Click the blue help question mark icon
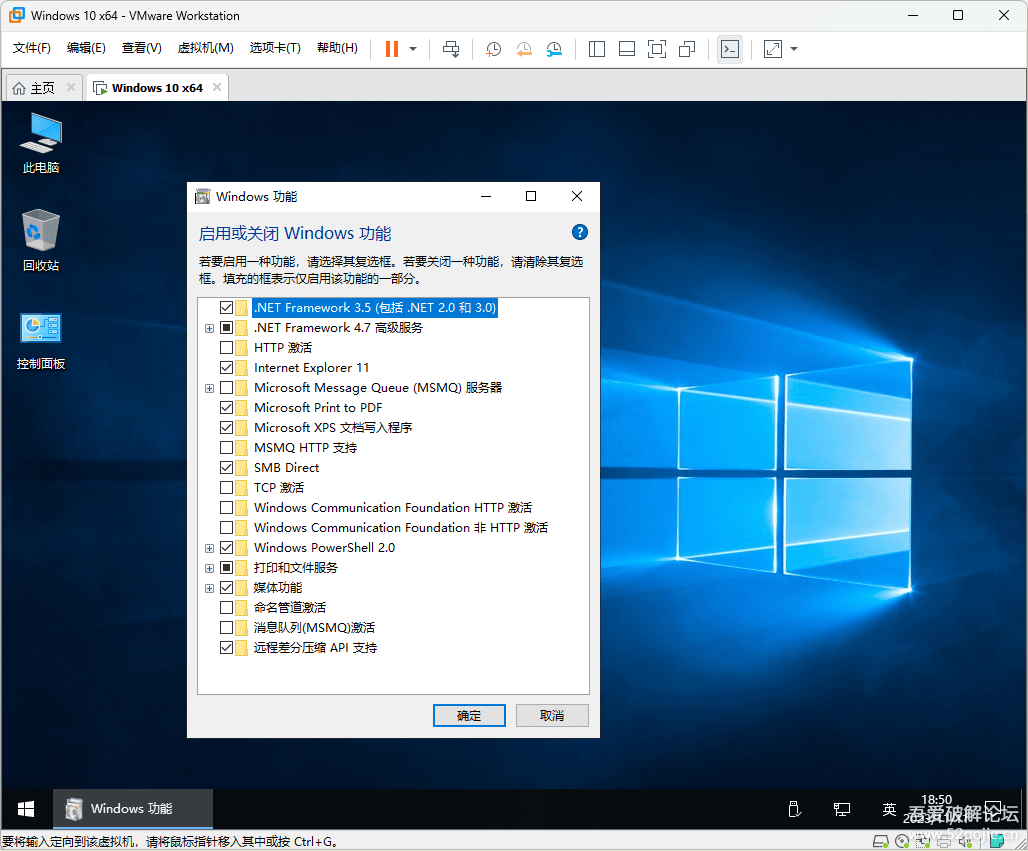This screenshot has width=1028, height=851. pos(579,232)
